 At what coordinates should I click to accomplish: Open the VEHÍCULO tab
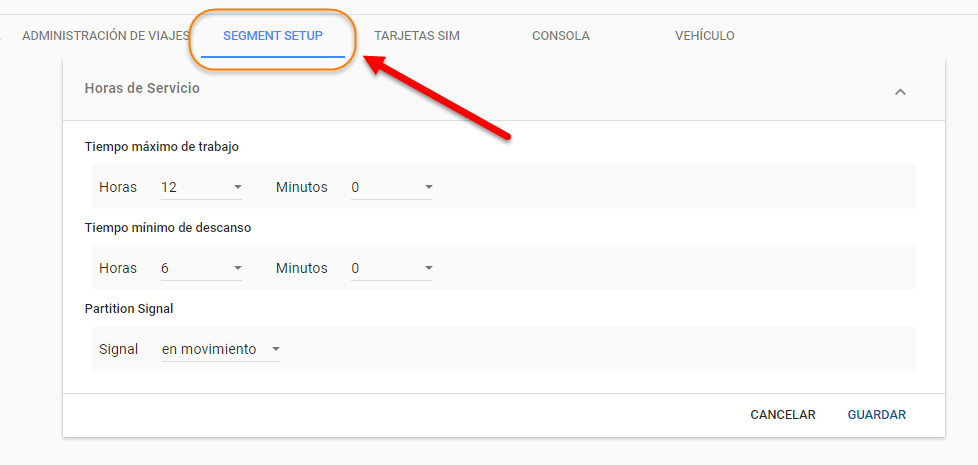point(704,36)
